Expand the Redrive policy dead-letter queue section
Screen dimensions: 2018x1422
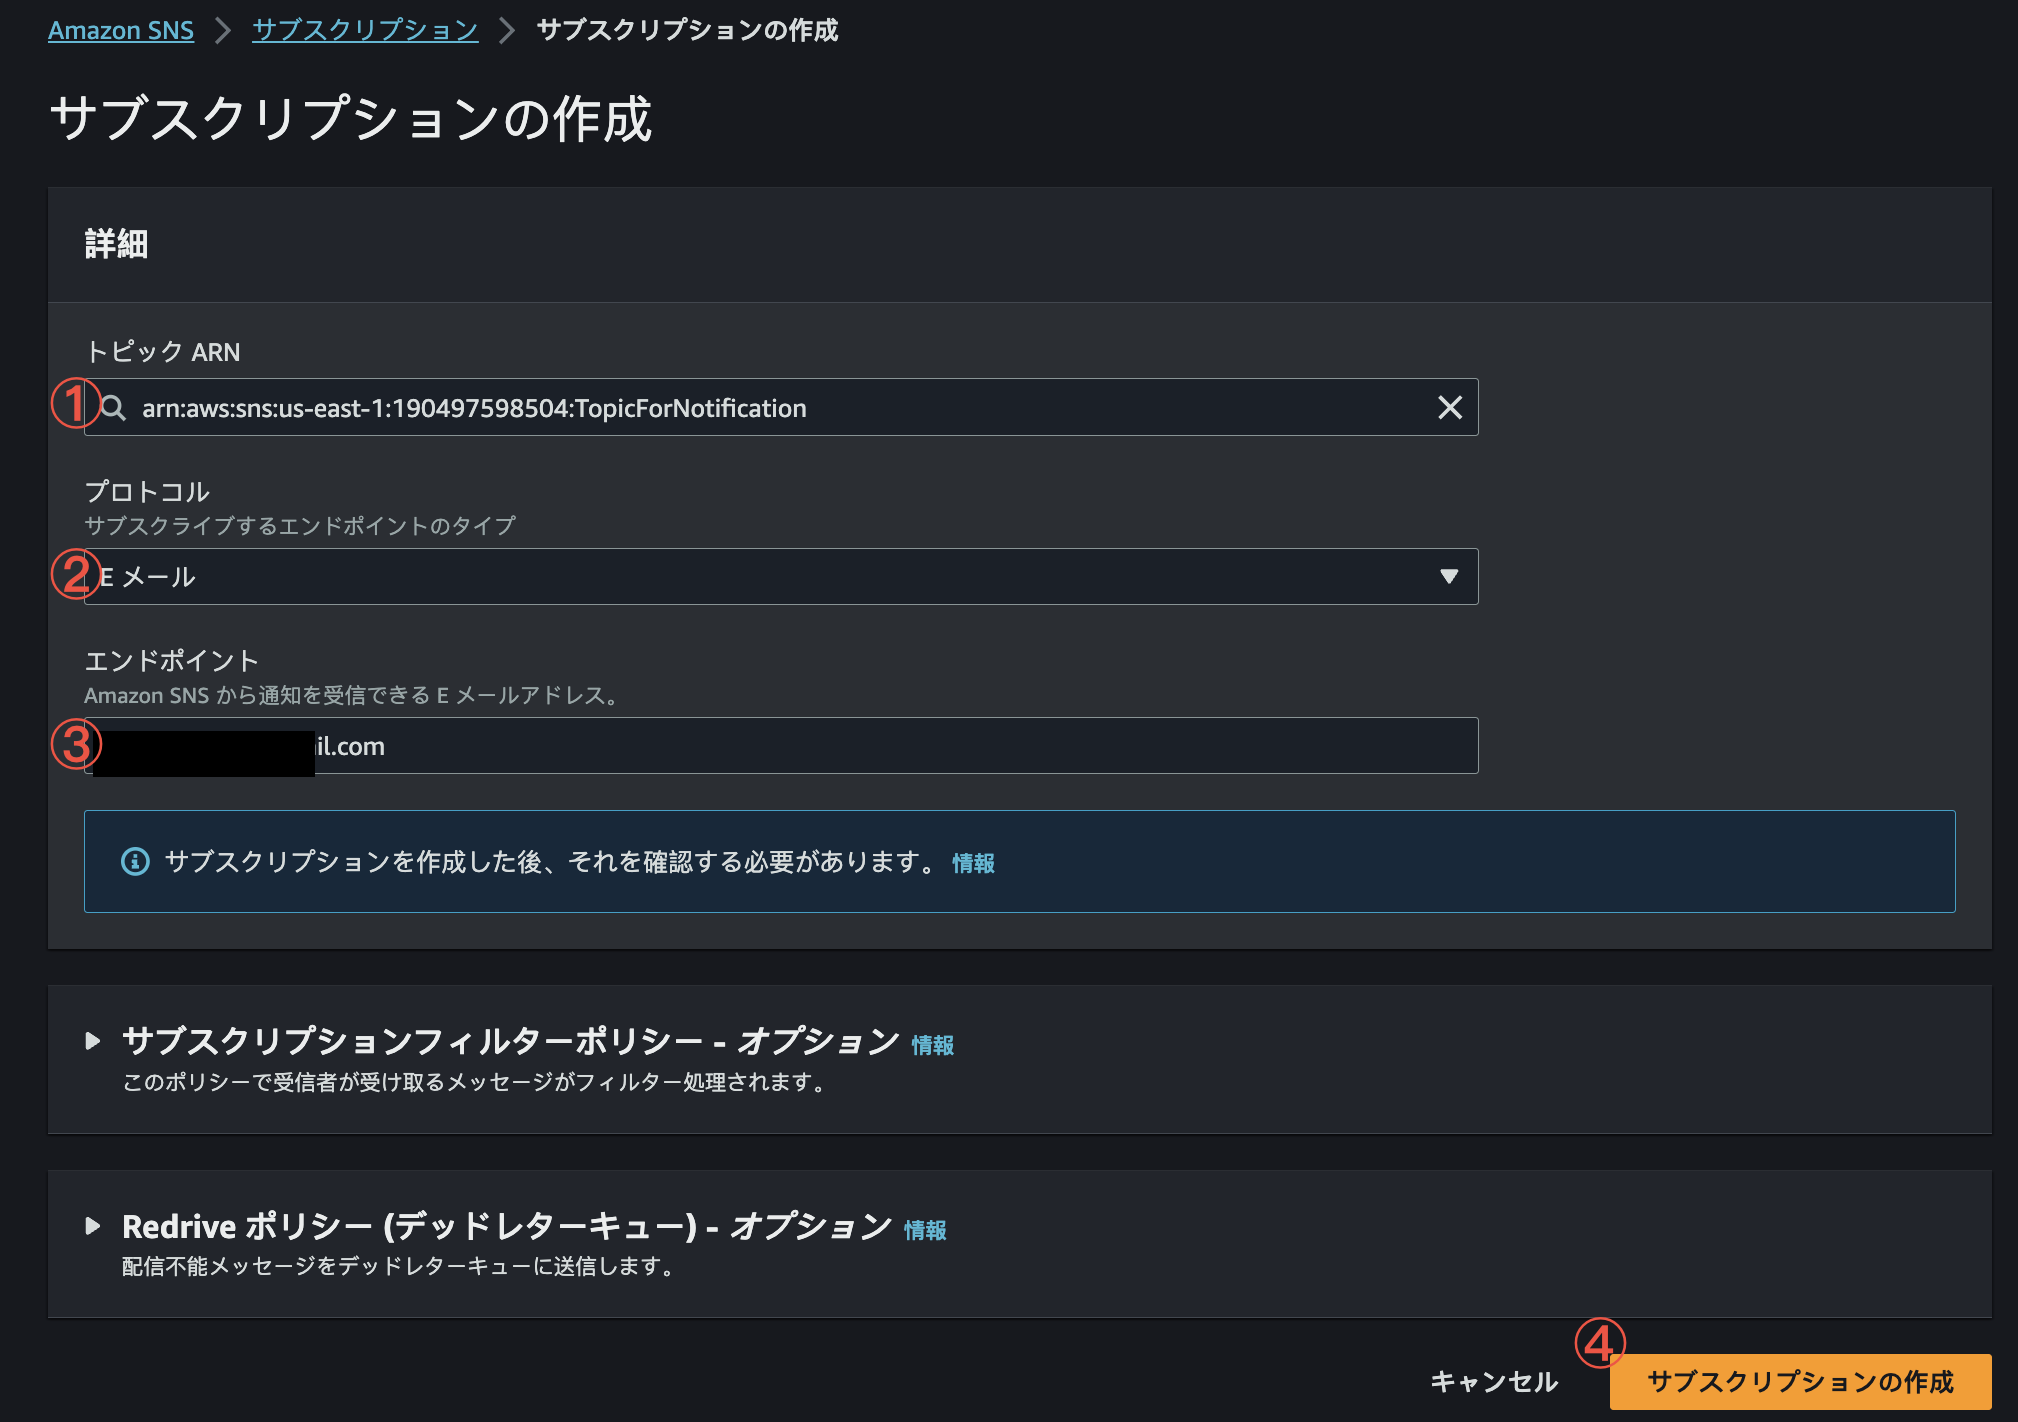point(93,1226)
